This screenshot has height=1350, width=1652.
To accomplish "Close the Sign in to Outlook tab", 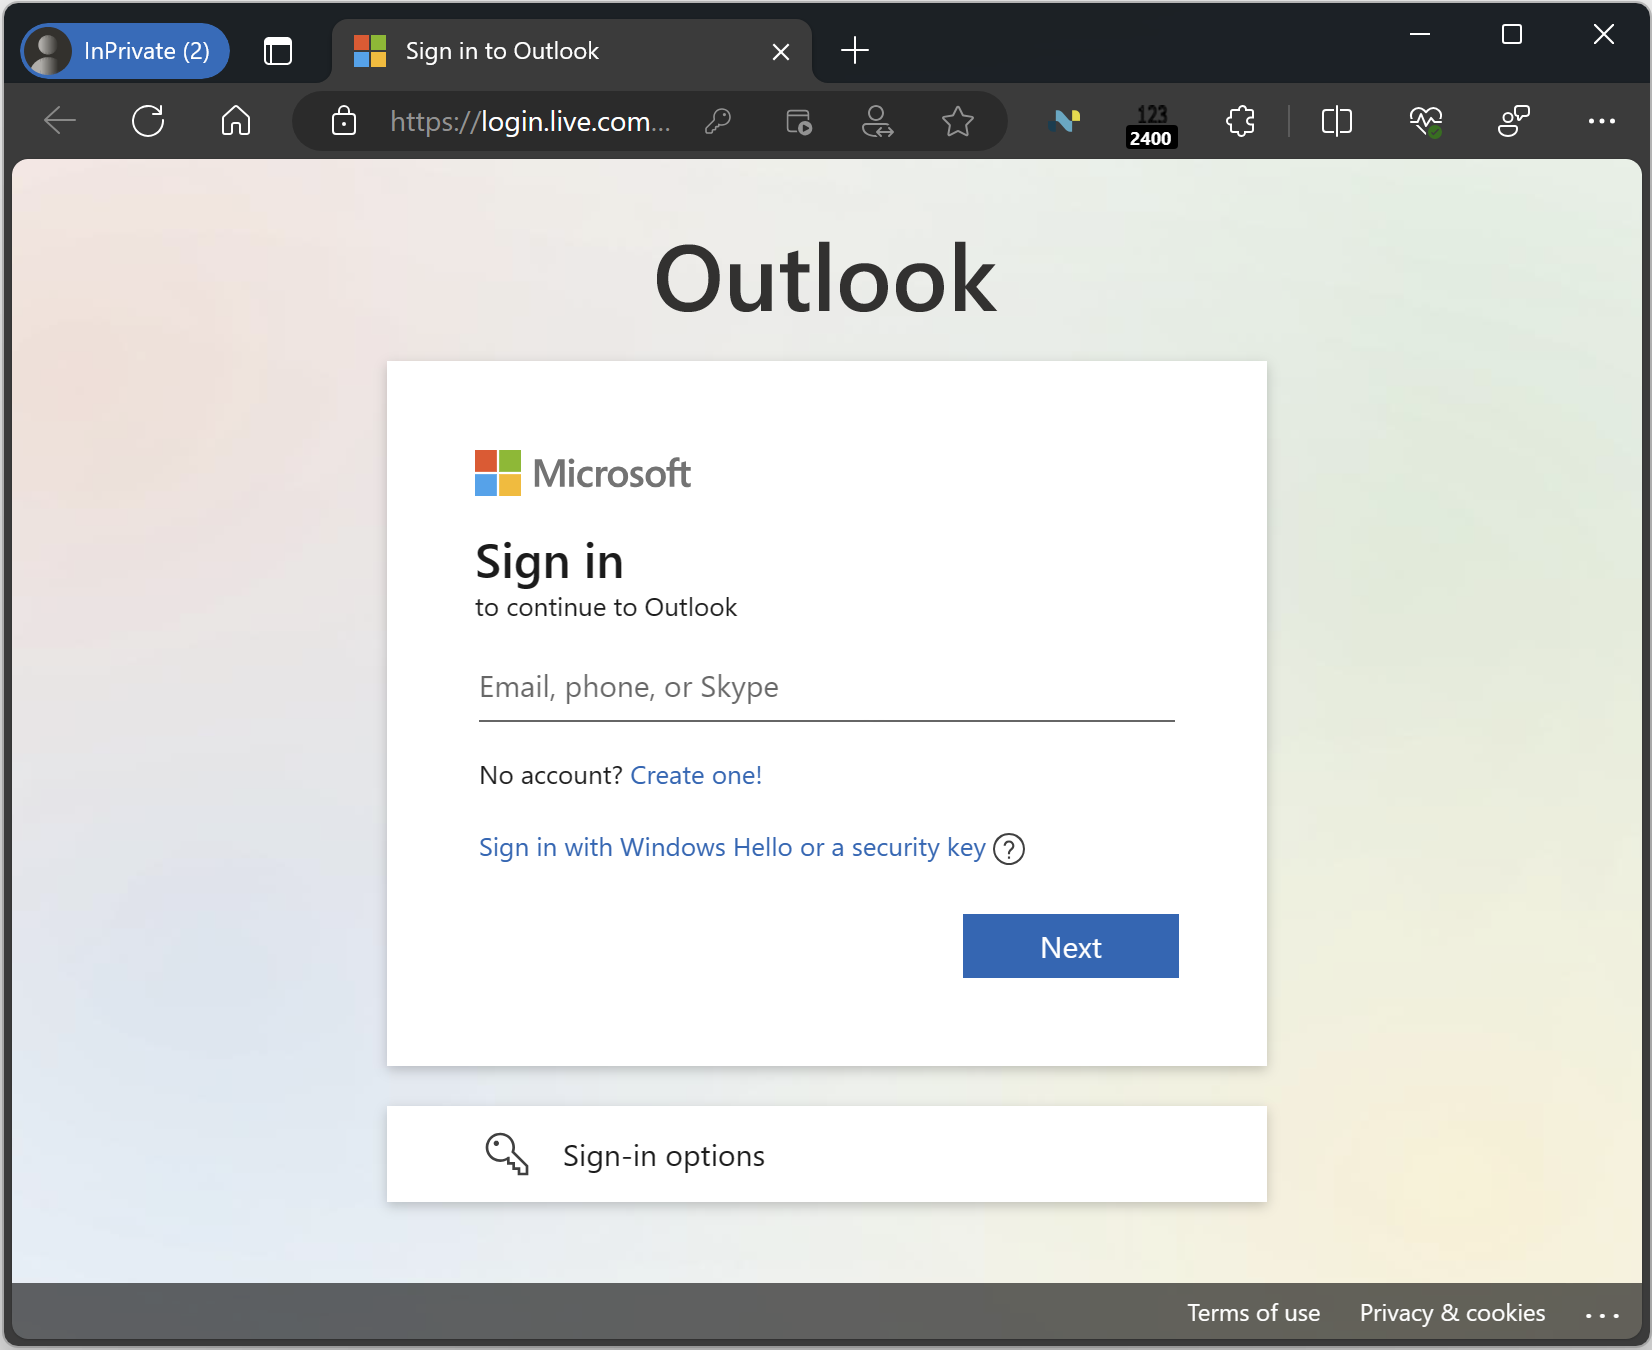I will point(781,52).
